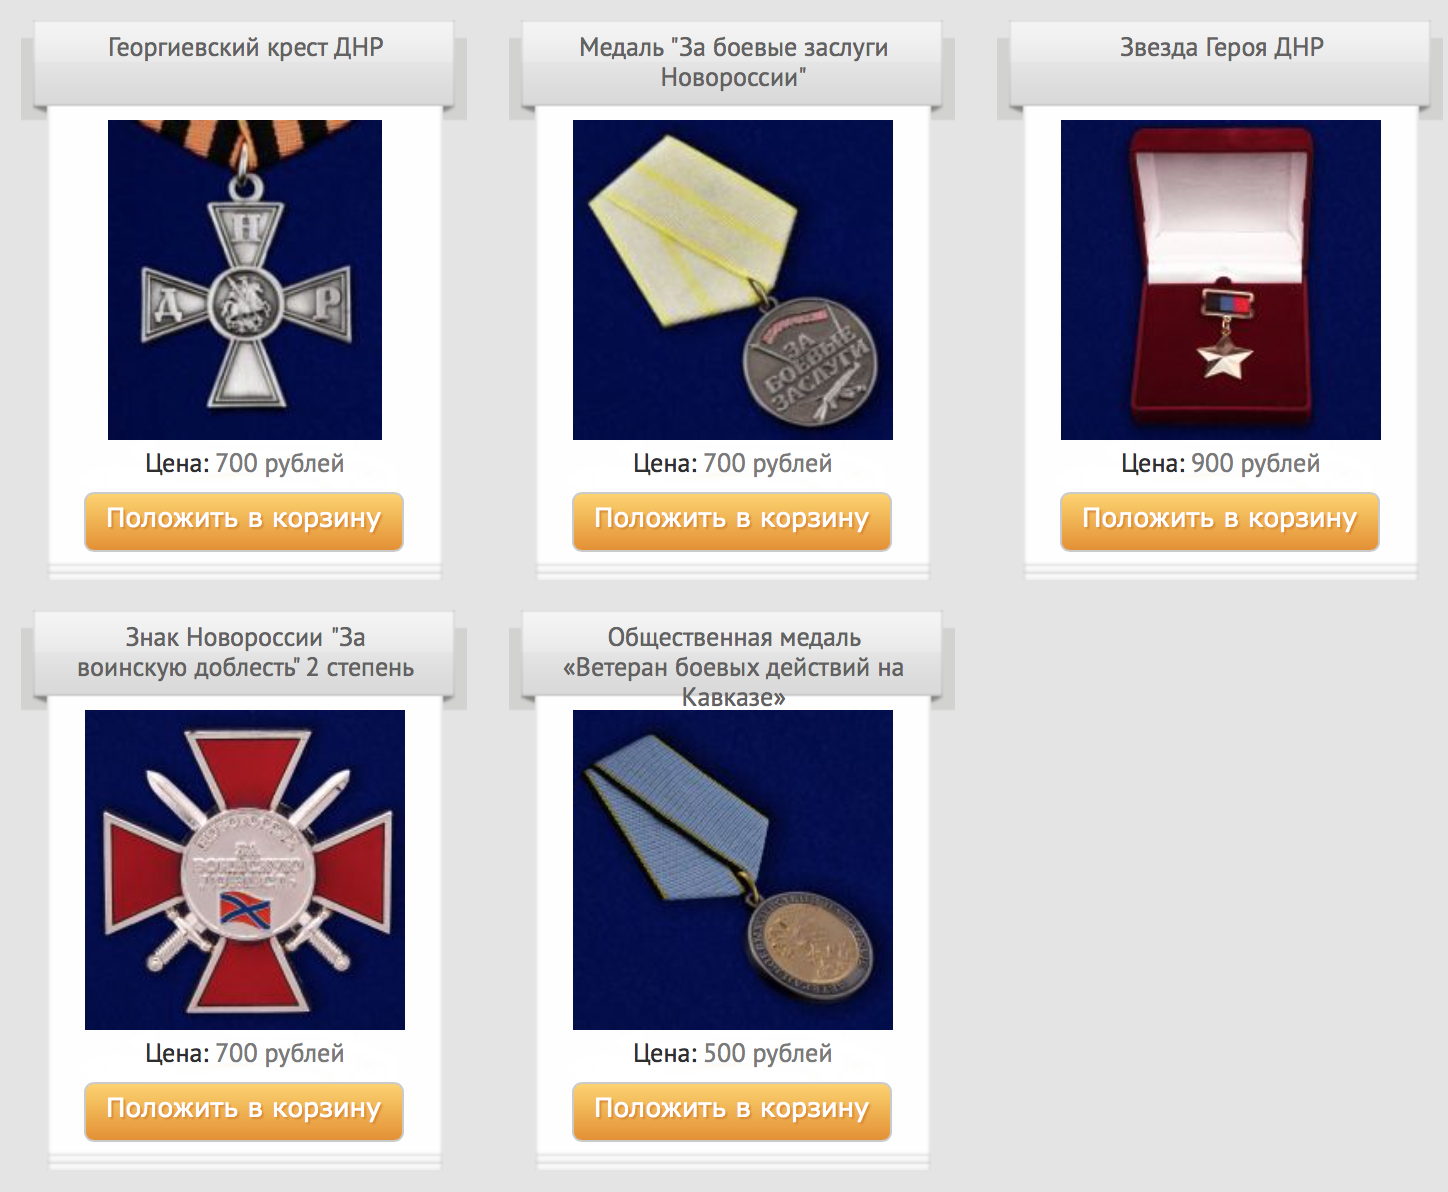
Task: Add За боевые заслуги Новороссии medal to cart
Action: (732, 521)
